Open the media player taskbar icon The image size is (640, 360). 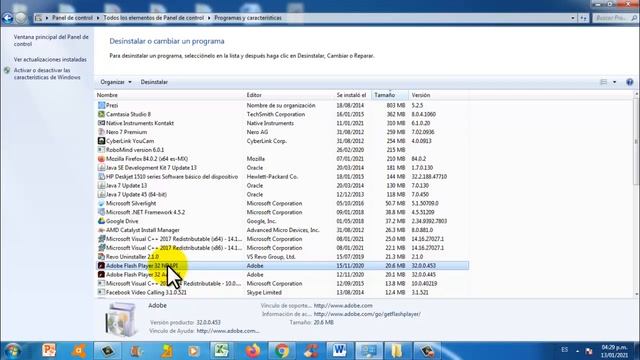tap(193, 351)
